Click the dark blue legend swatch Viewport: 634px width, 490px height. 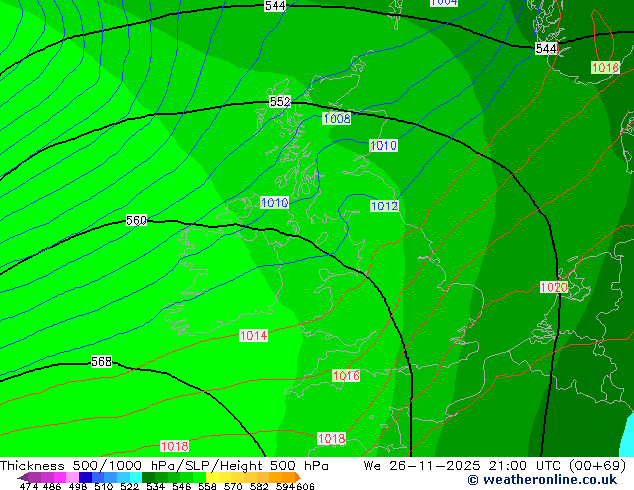tap(85, 477)
